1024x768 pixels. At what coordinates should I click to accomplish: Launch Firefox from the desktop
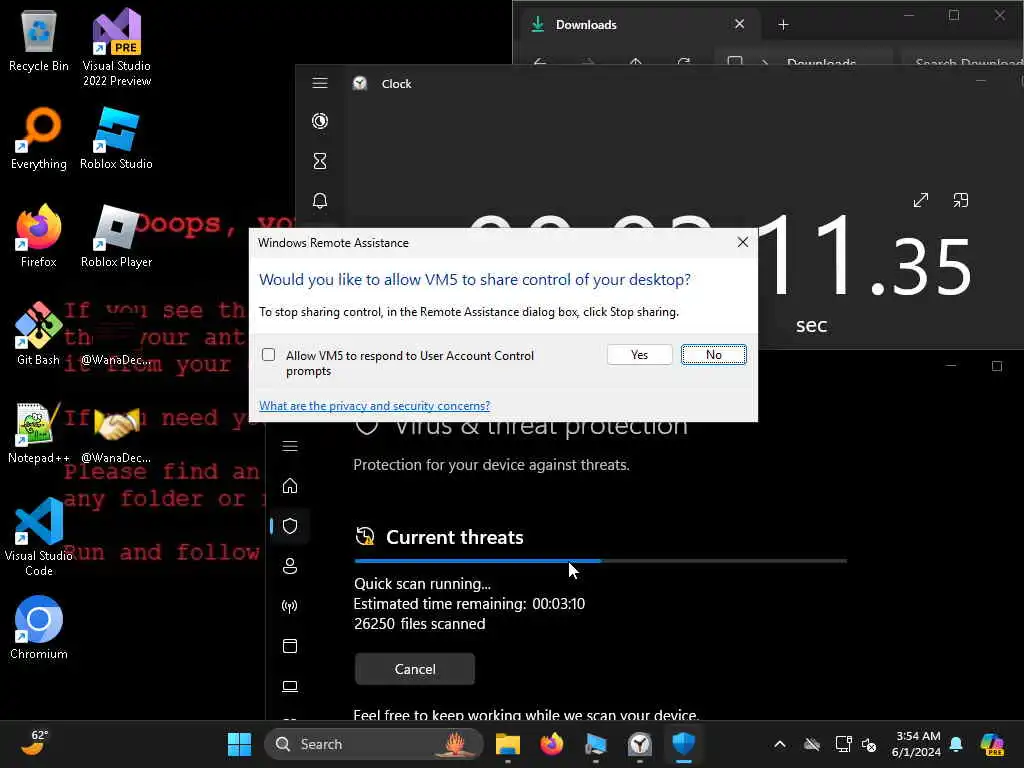[39, 236]
